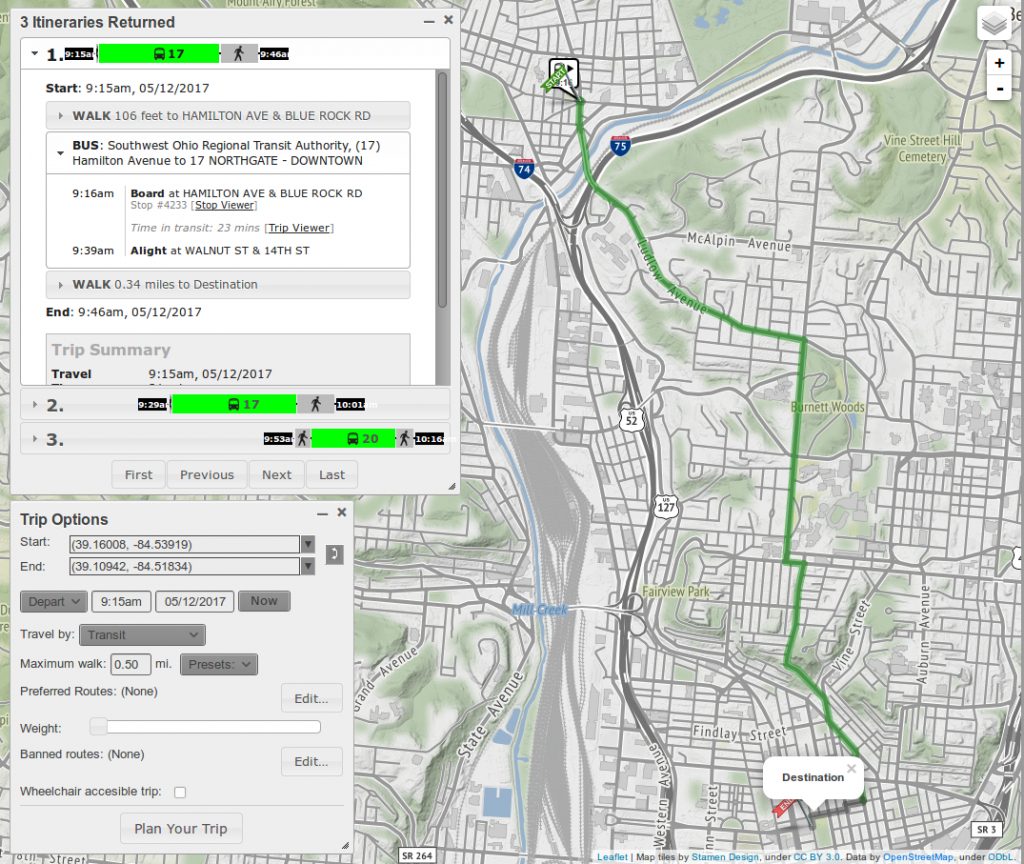Click the Plan Your Trip button

click(180, 828)
